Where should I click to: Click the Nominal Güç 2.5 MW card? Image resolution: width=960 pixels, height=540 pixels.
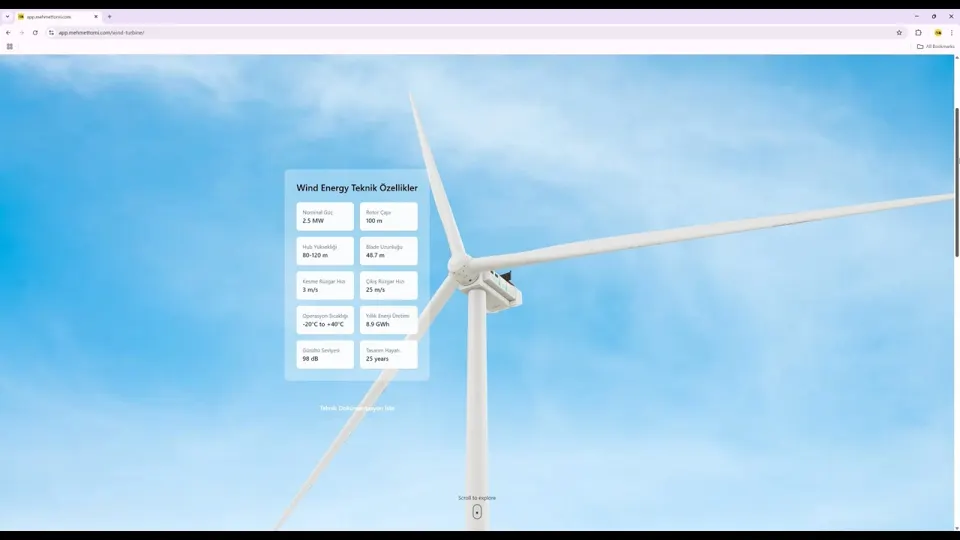click(x=325, y=217)
